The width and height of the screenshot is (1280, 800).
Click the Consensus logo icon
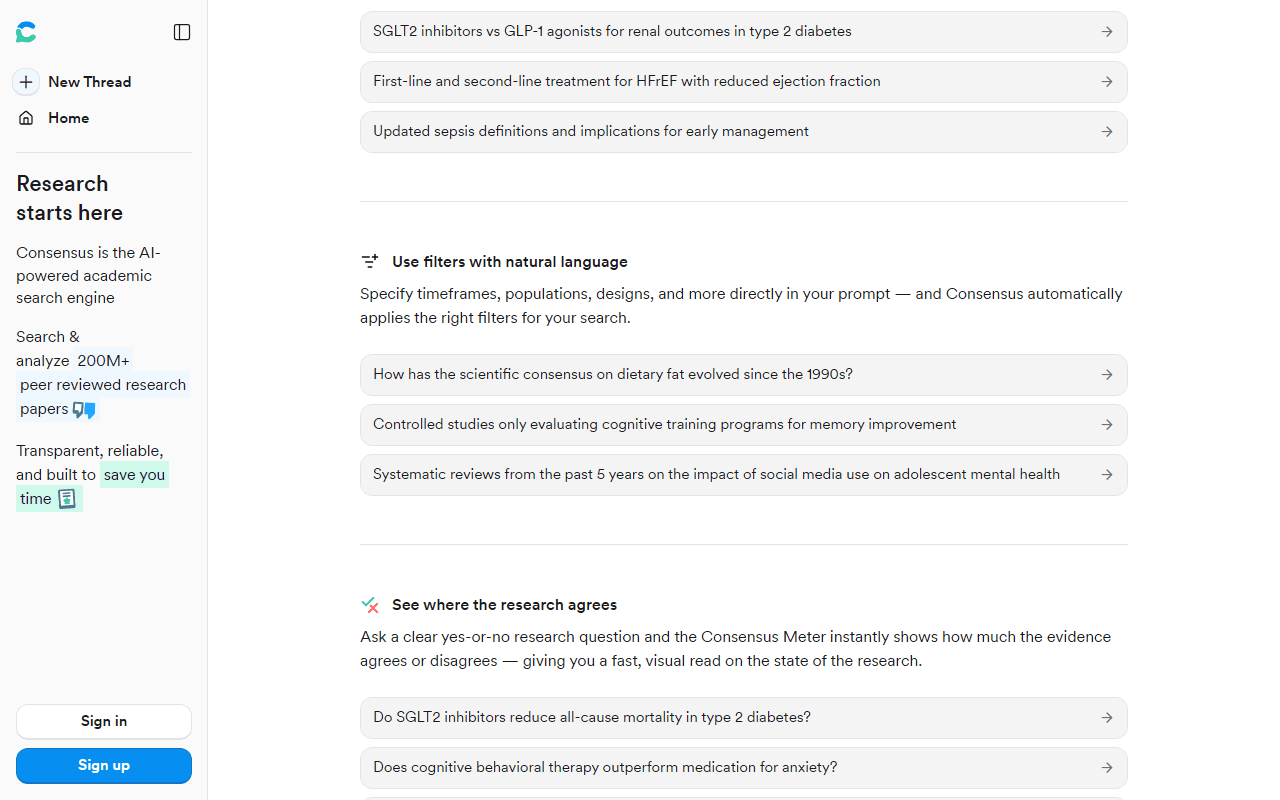pos(26,32)
